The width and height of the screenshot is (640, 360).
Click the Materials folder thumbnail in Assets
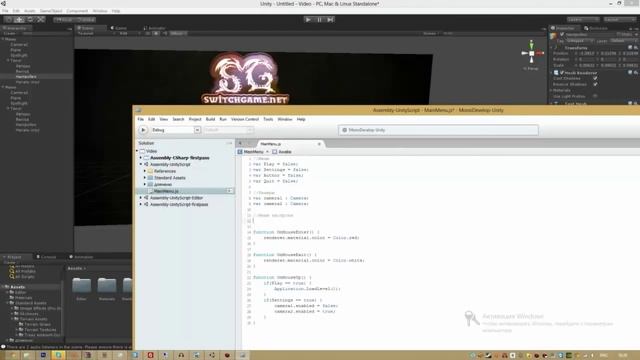pos(107,285)
